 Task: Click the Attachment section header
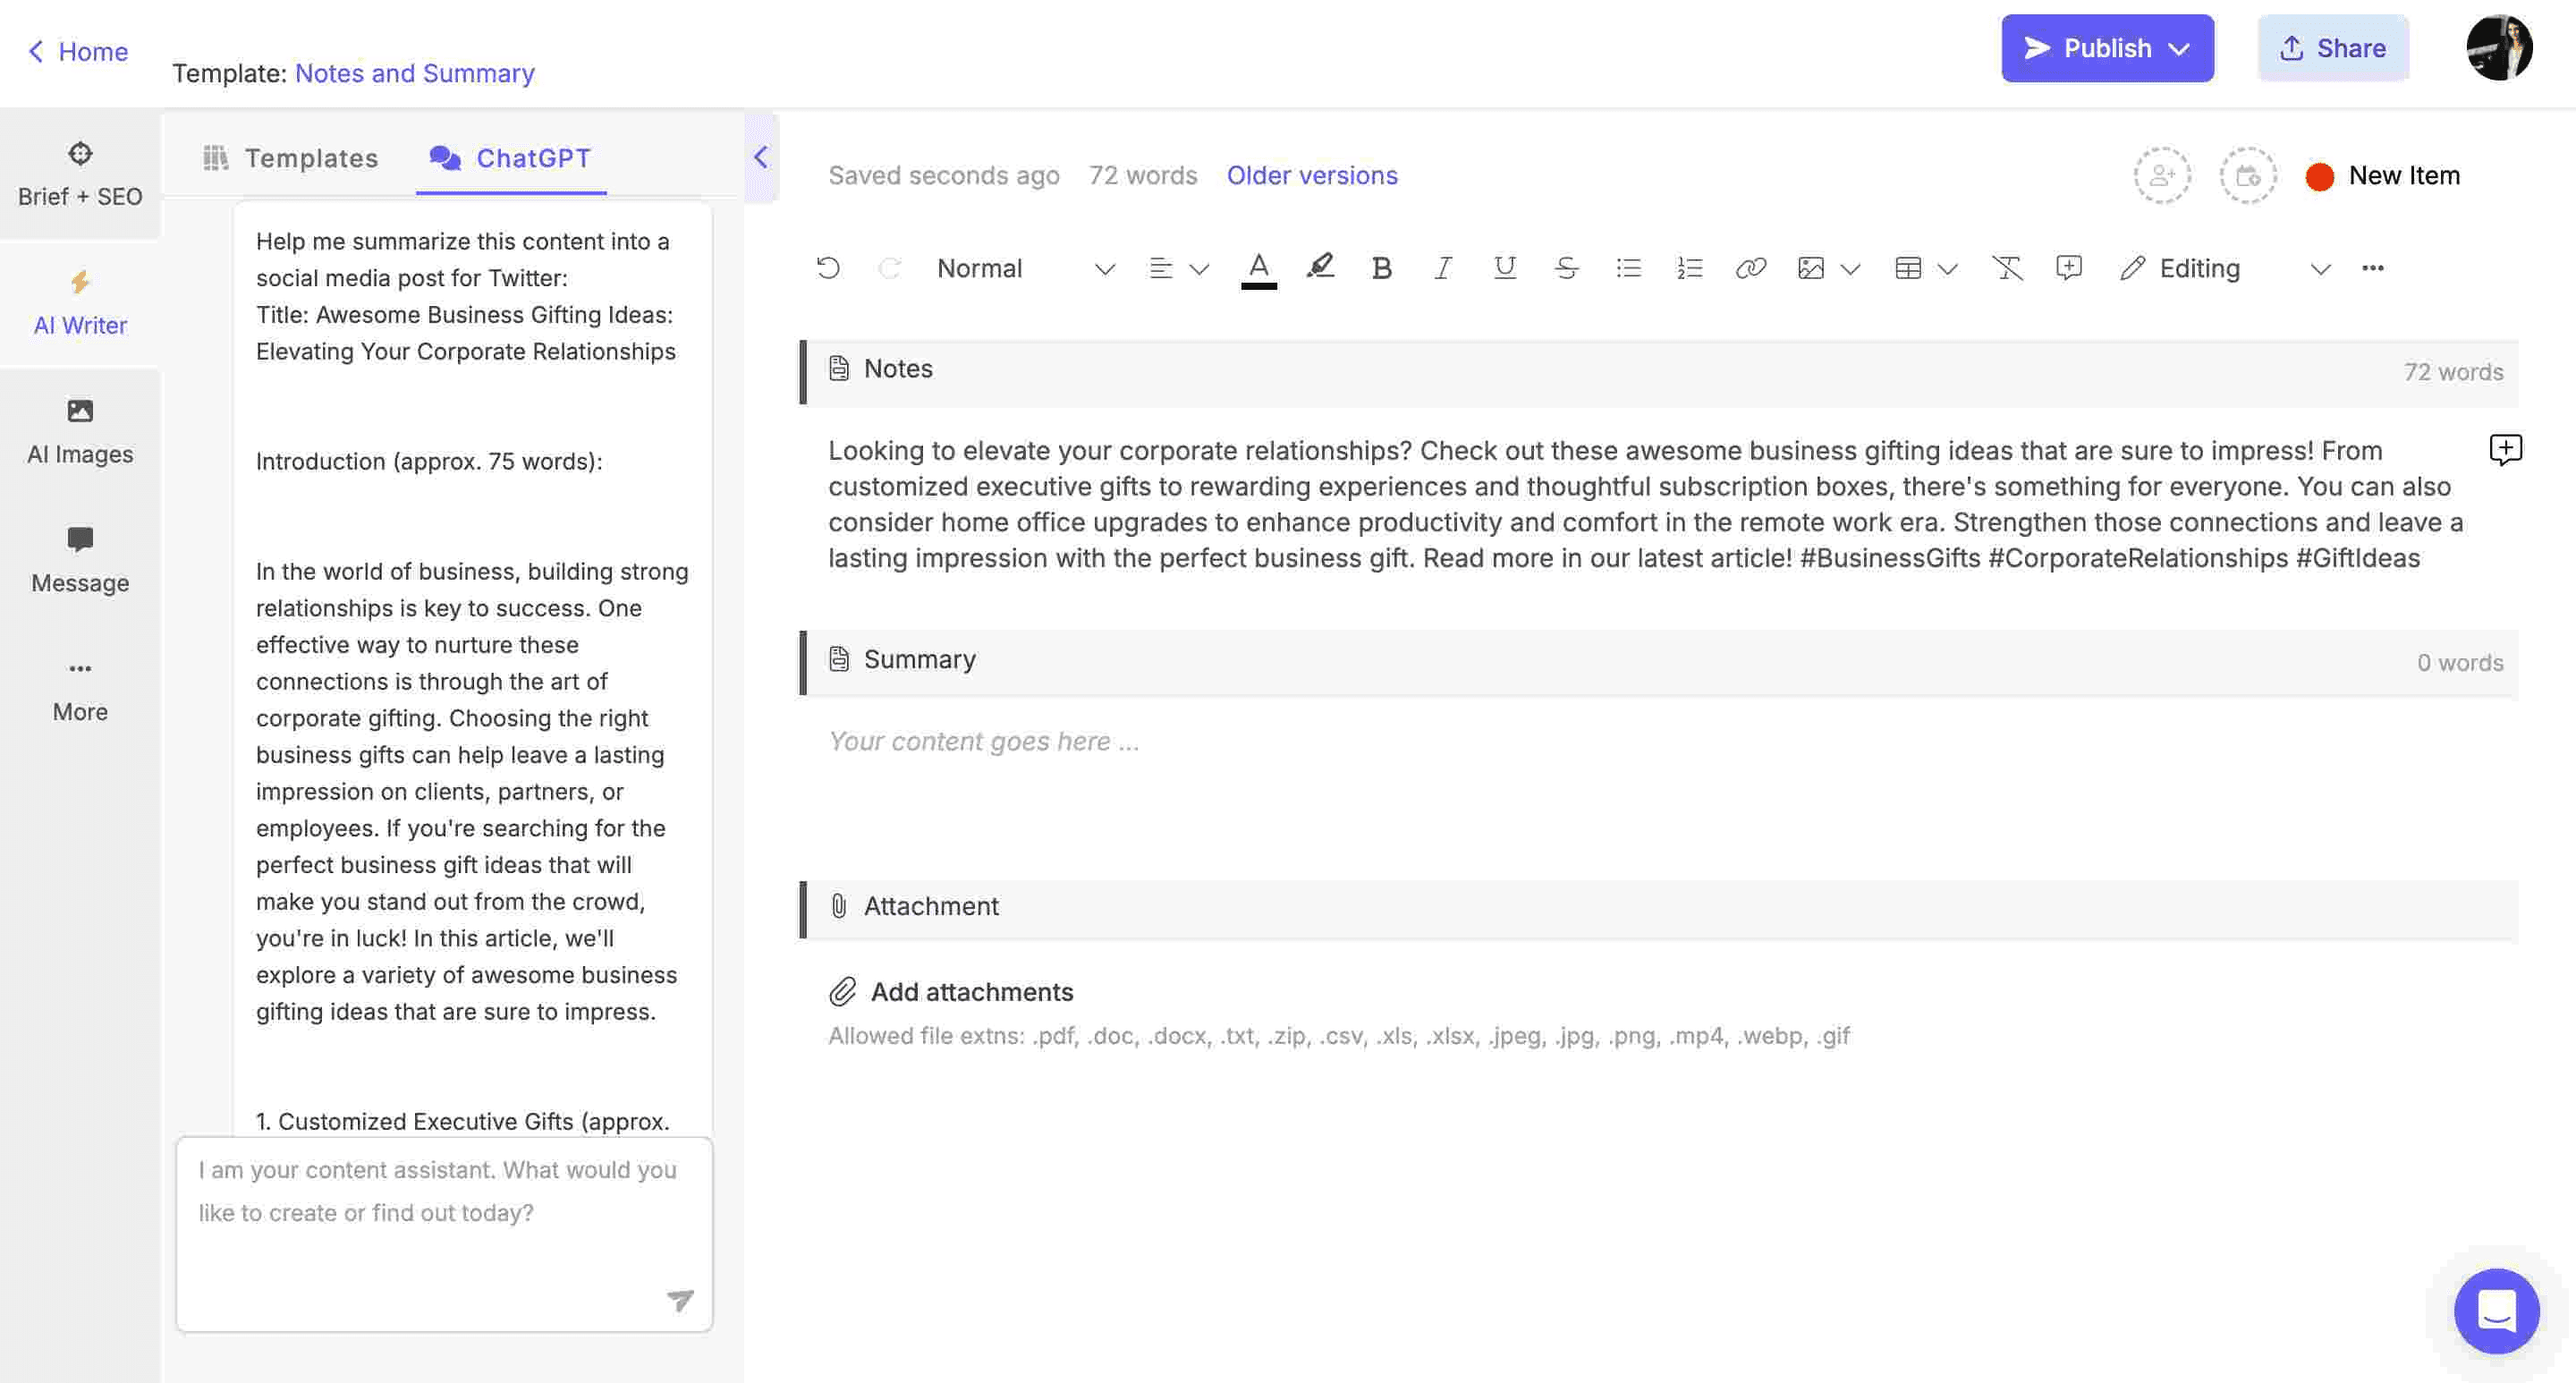(1658, 908)
